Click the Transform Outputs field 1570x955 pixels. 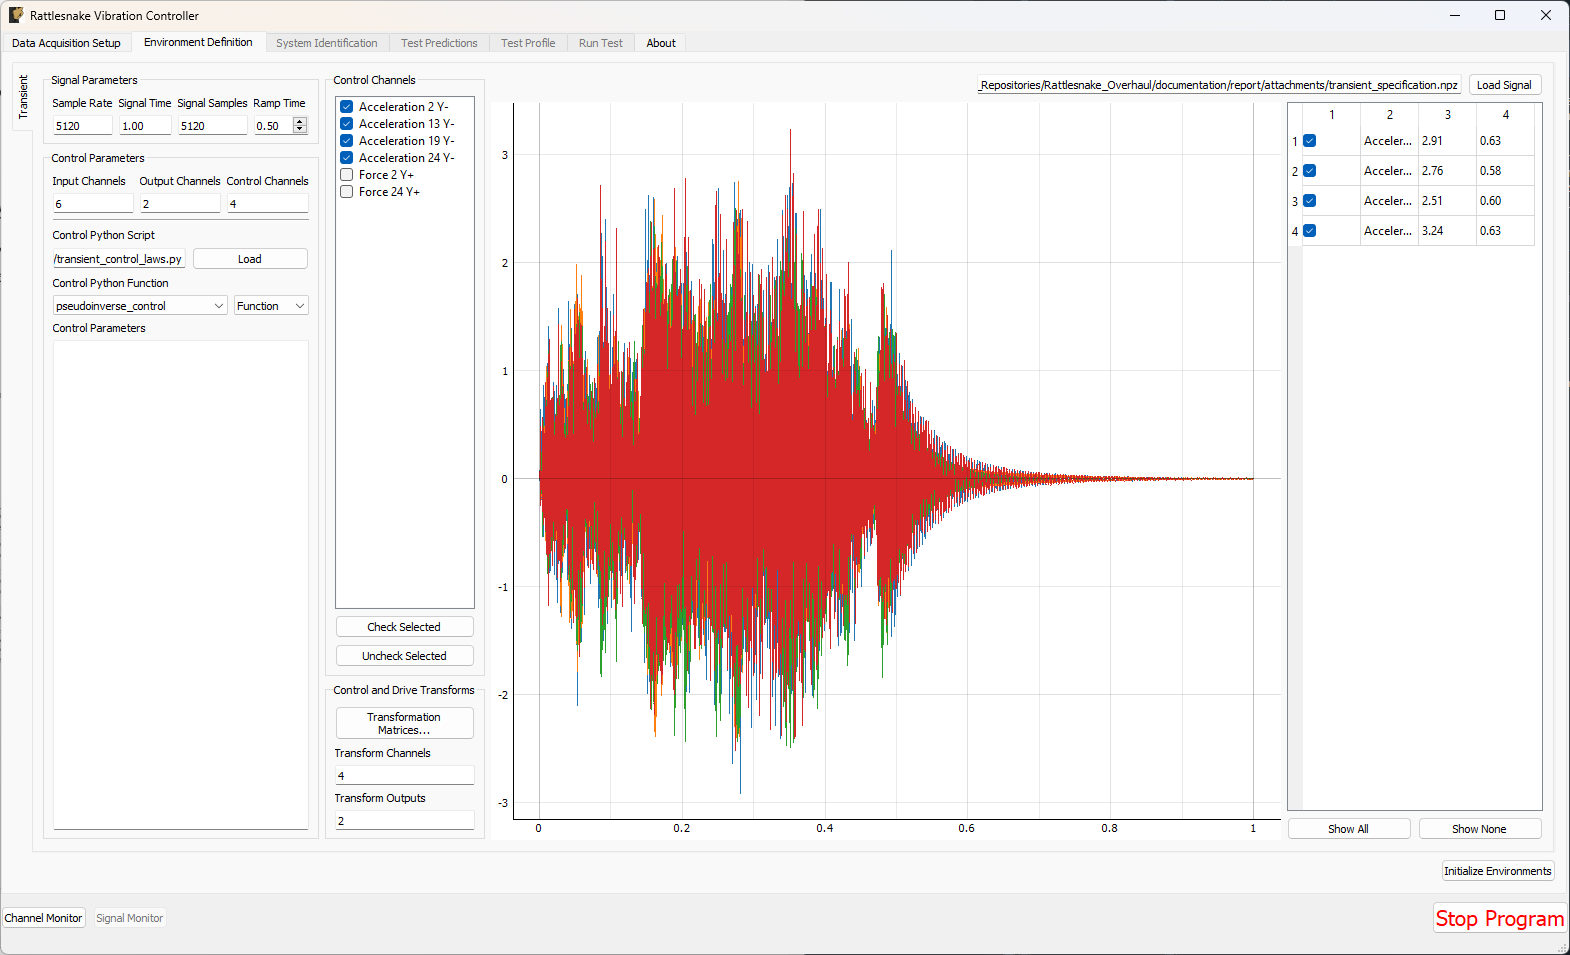[x=404, y=821]
